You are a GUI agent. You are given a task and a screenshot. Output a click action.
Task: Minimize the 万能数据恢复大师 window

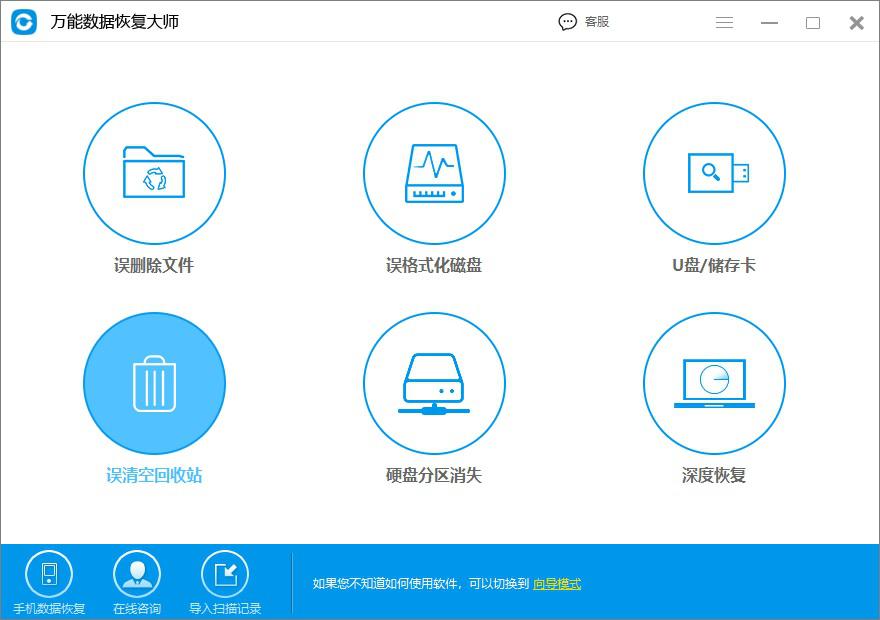[769, 22]
